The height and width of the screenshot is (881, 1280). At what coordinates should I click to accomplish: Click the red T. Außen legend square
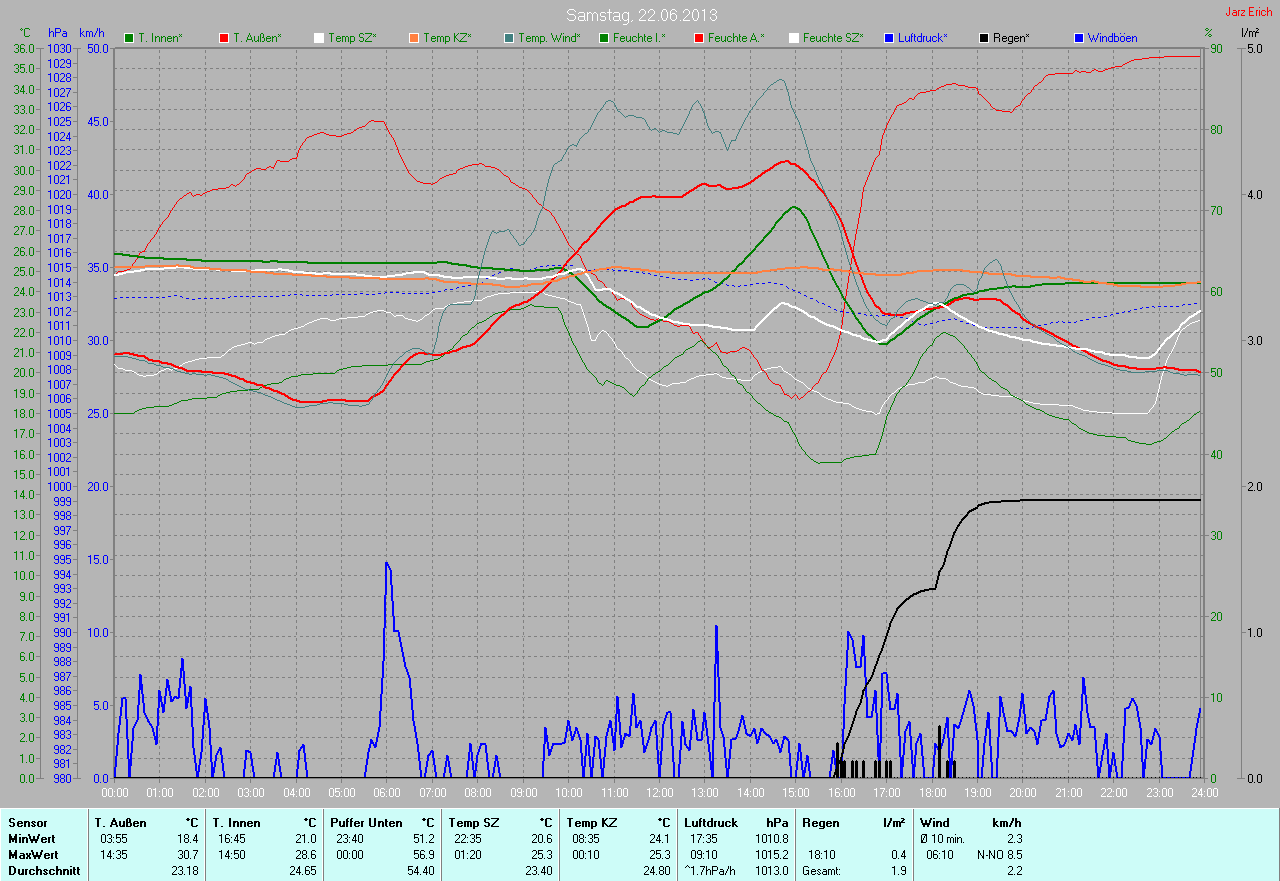coord(224,38)
